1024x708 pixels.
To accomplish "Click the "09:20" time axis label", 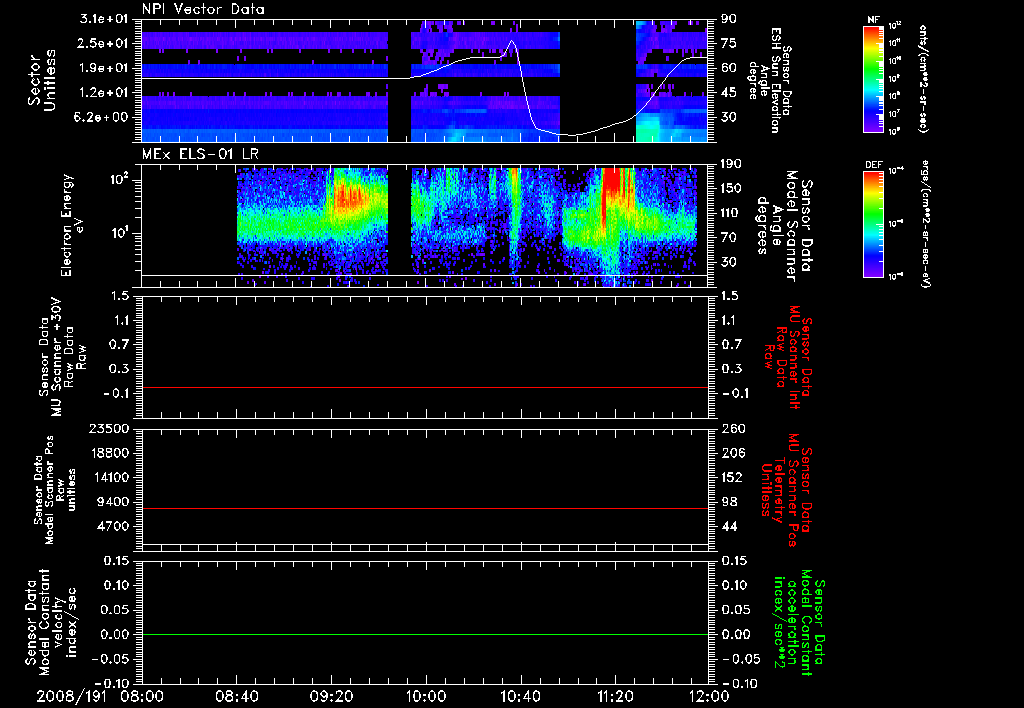I will (x=331, y=697).
